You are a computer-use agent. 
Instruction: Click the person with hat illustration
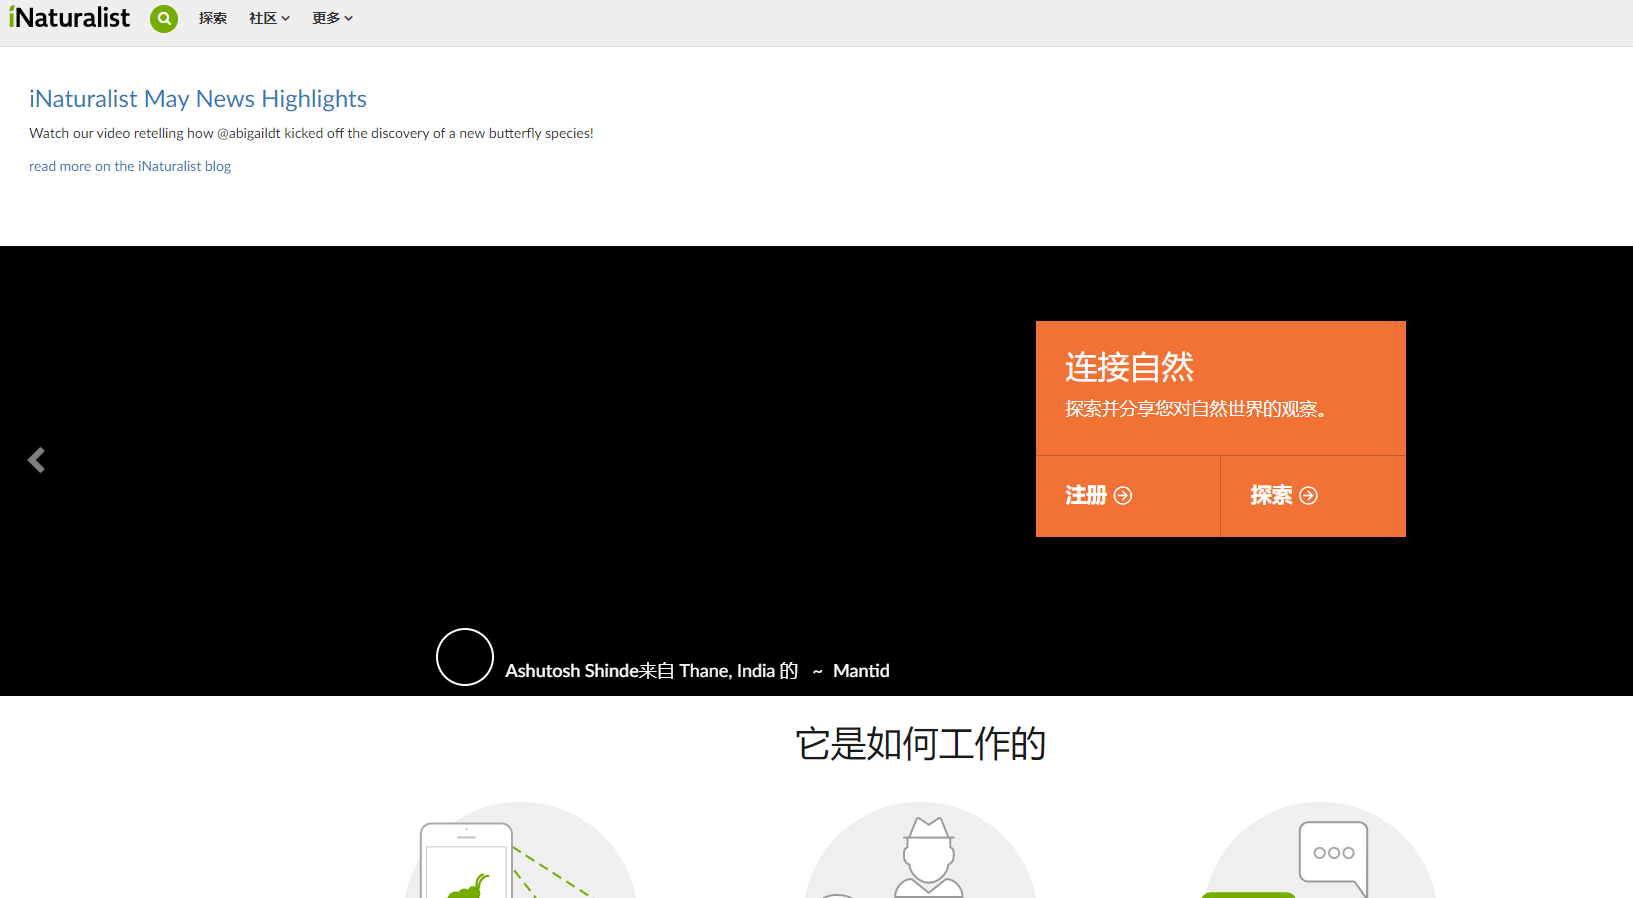click(921, 850)
